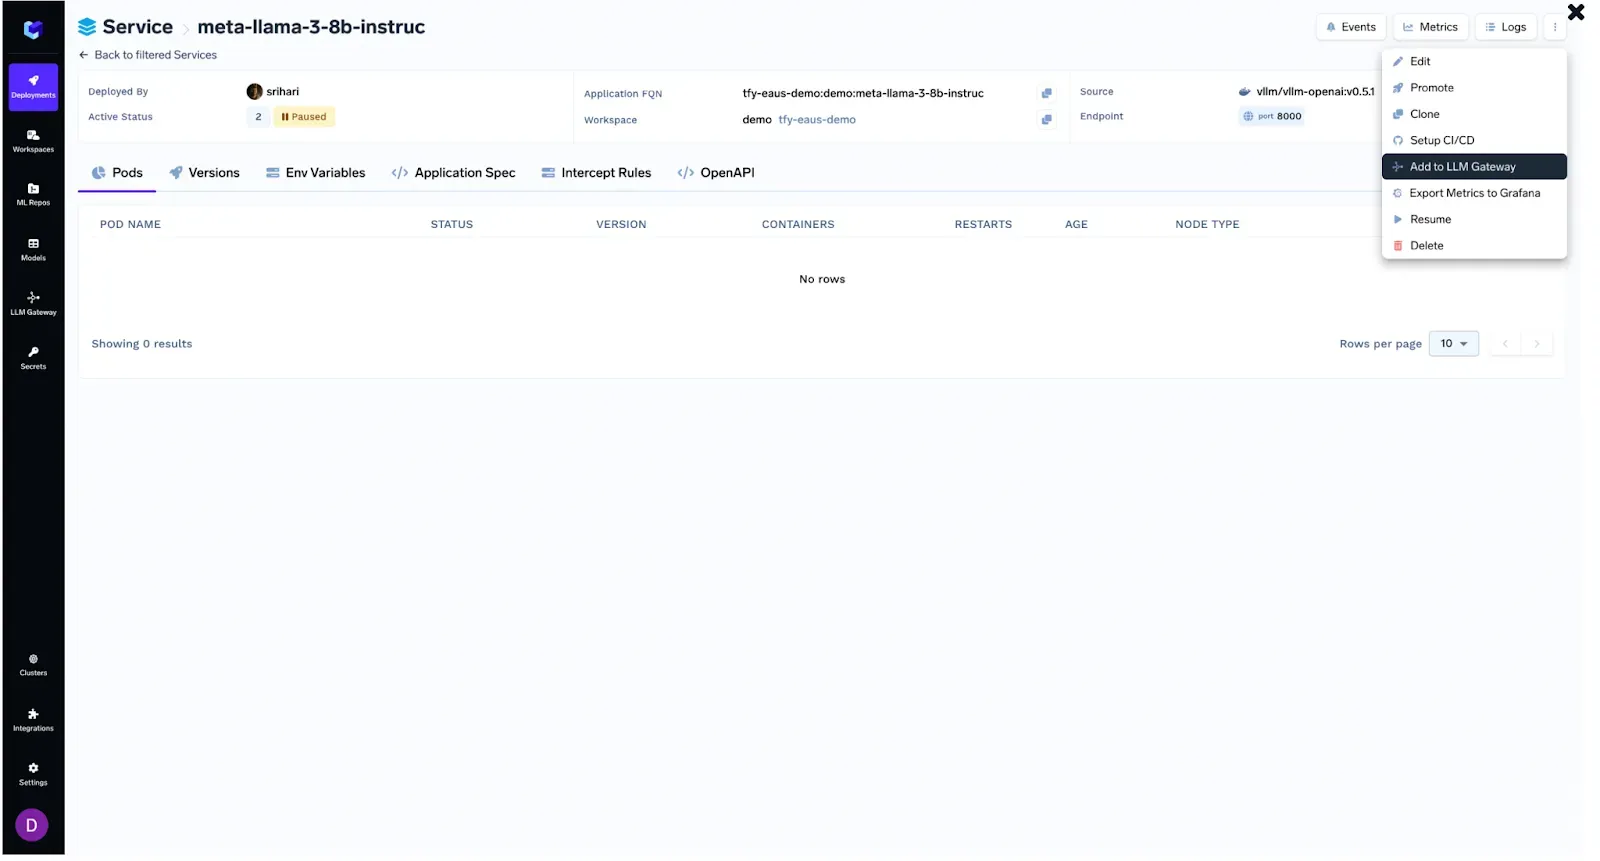Open the Logs panel

1506,27
